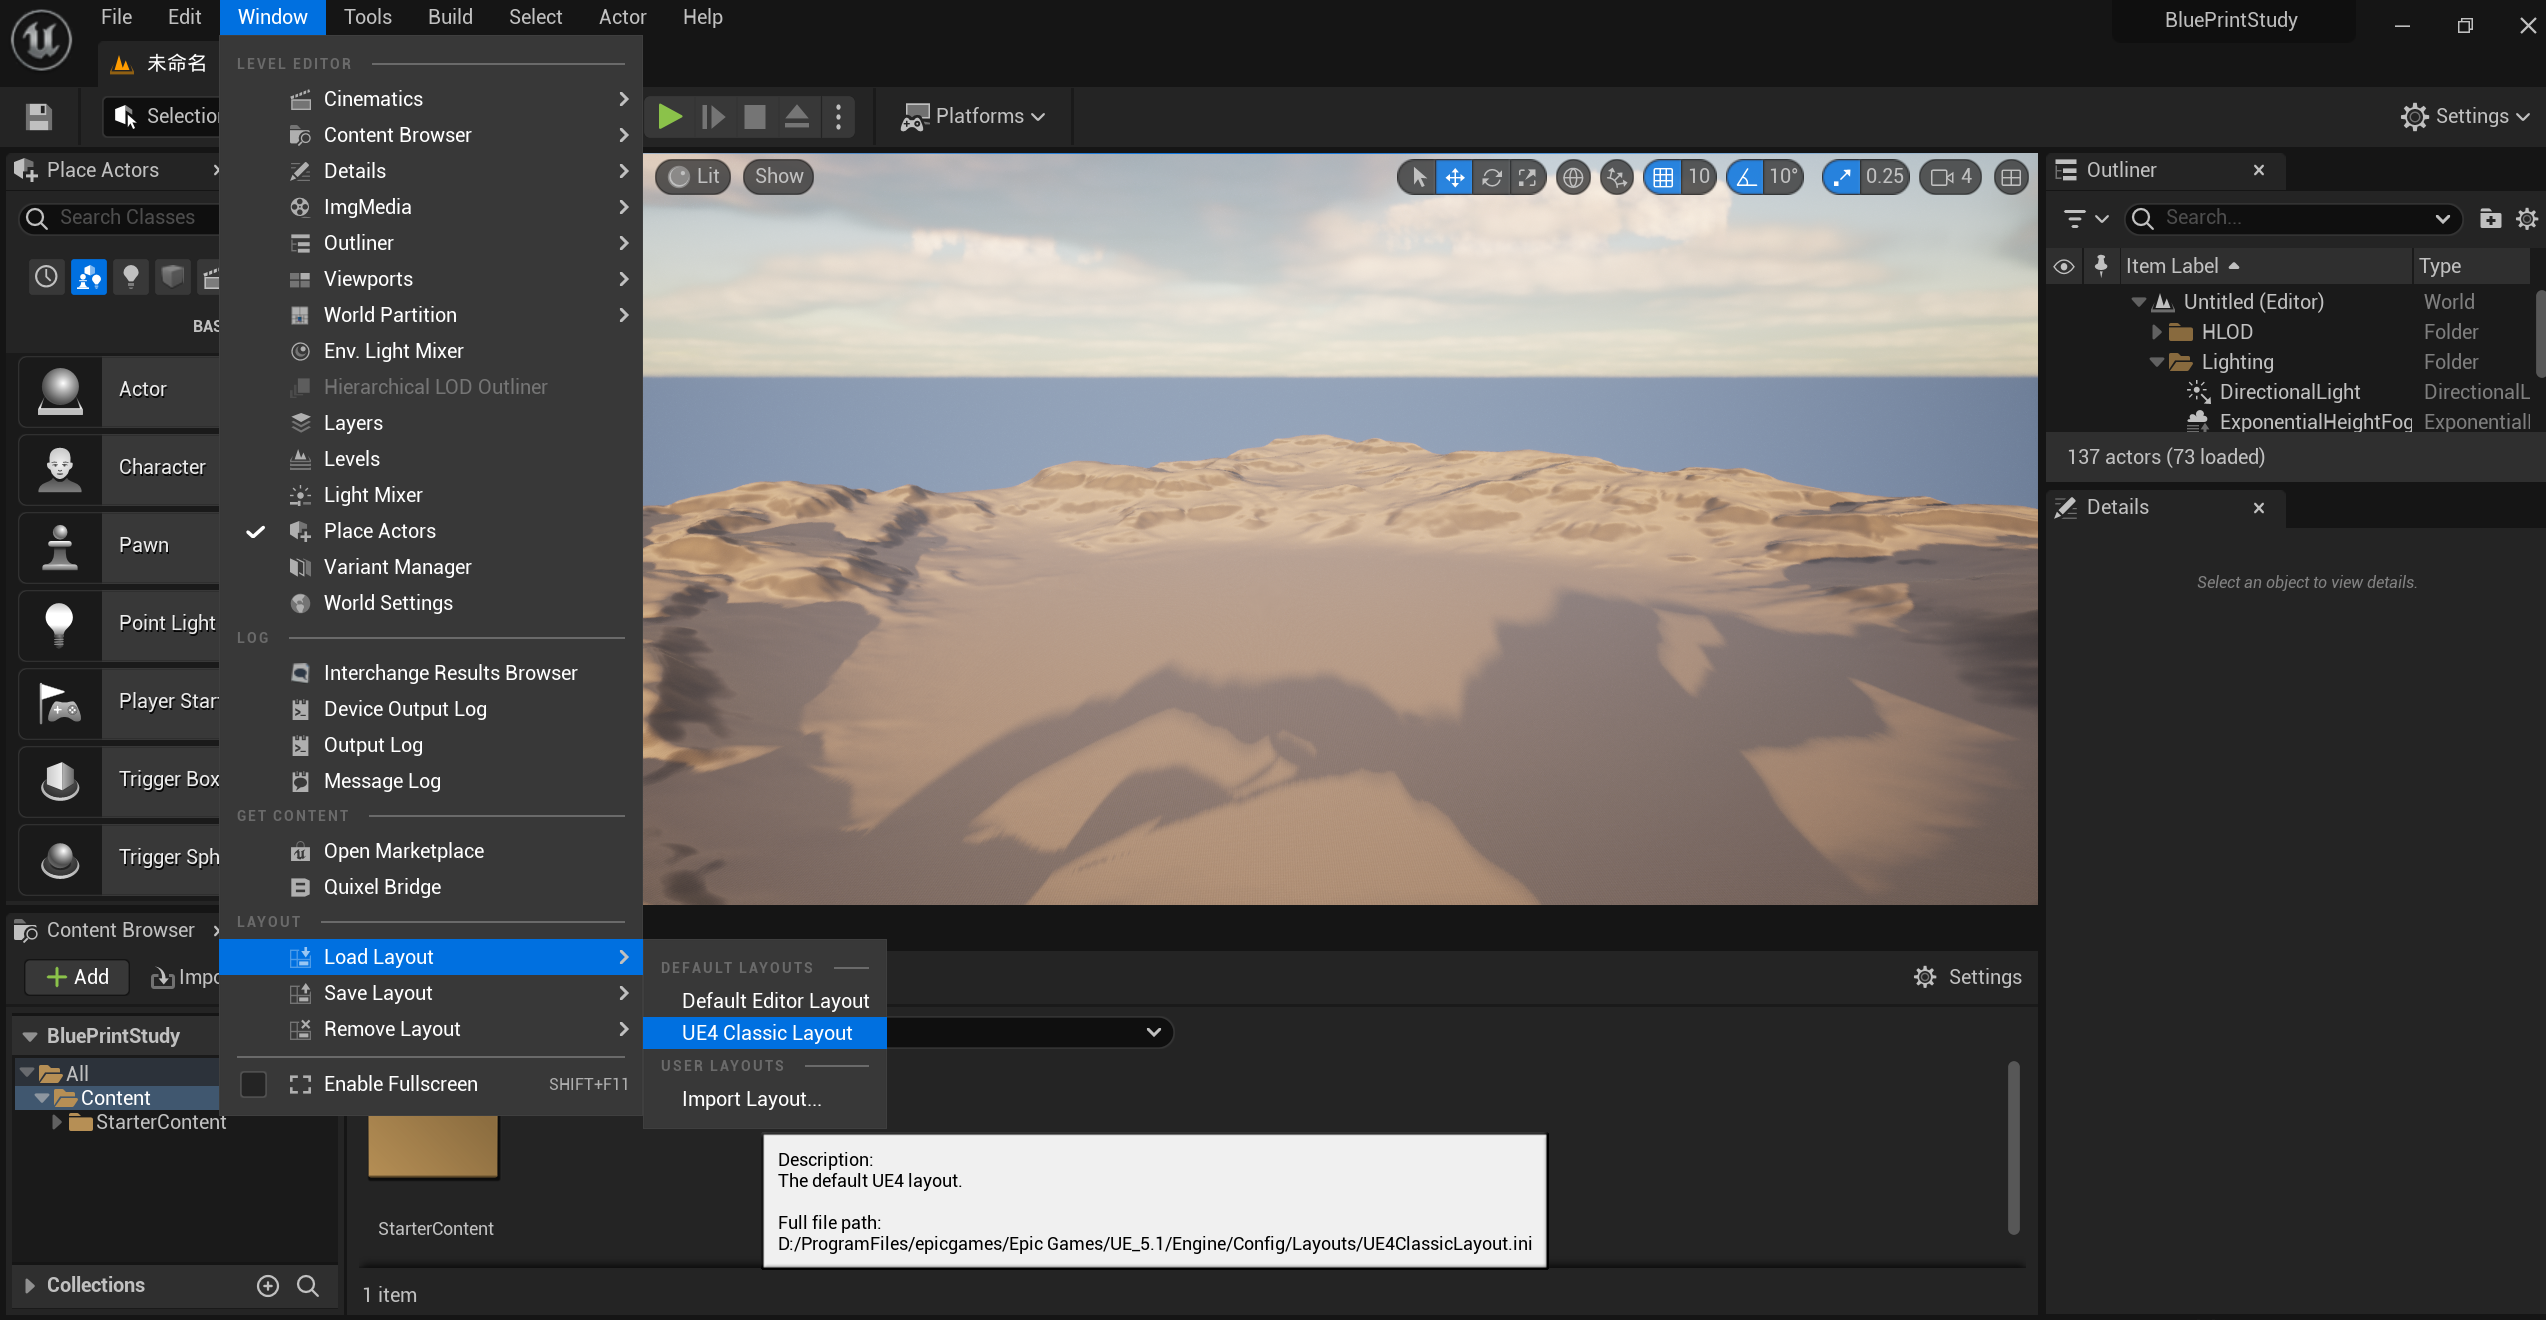
Task: Click the Eject from pawn button
Action: click(797, 117)
